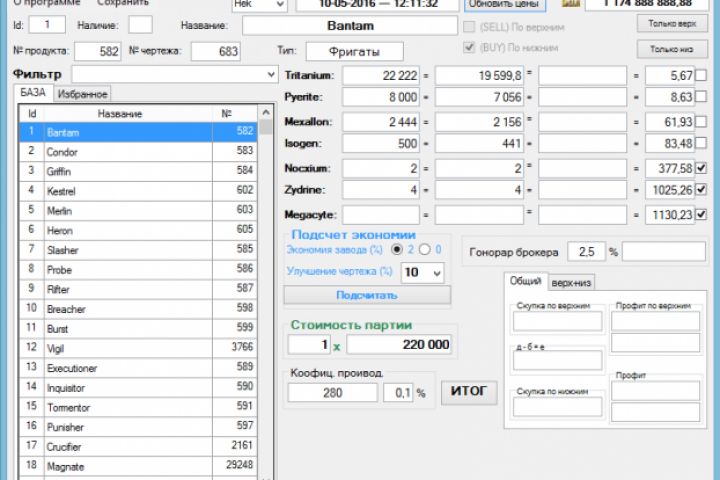
Task: Click the date and time field
Action: (x=377, y=4)
